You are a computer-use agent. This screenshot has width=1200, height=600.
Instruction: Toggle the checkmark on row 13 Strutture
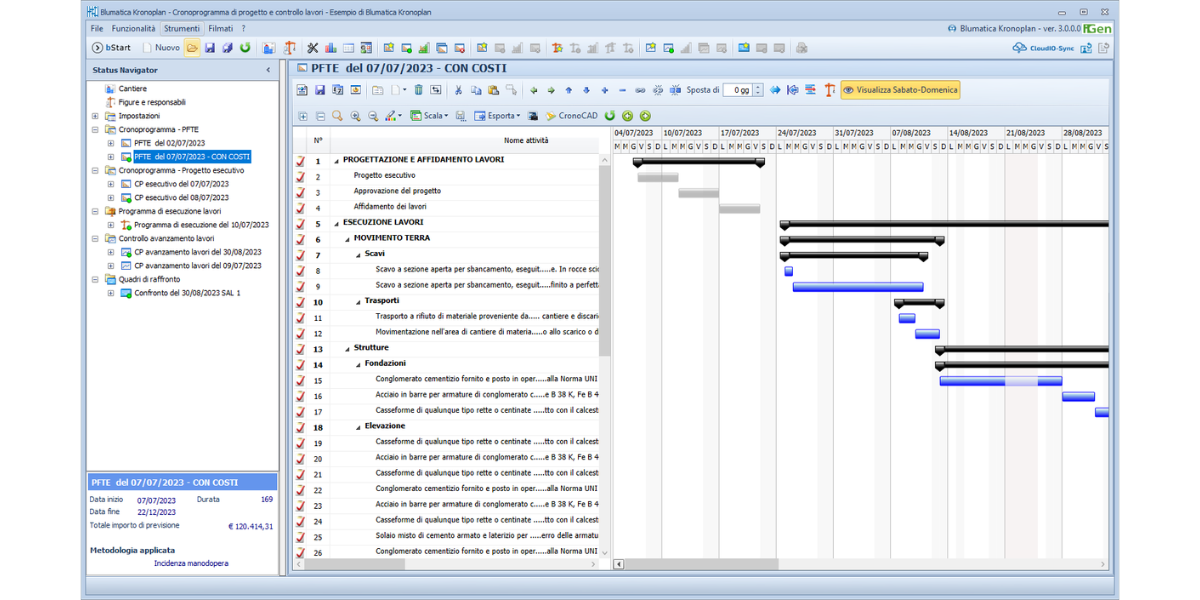[300, 349]
